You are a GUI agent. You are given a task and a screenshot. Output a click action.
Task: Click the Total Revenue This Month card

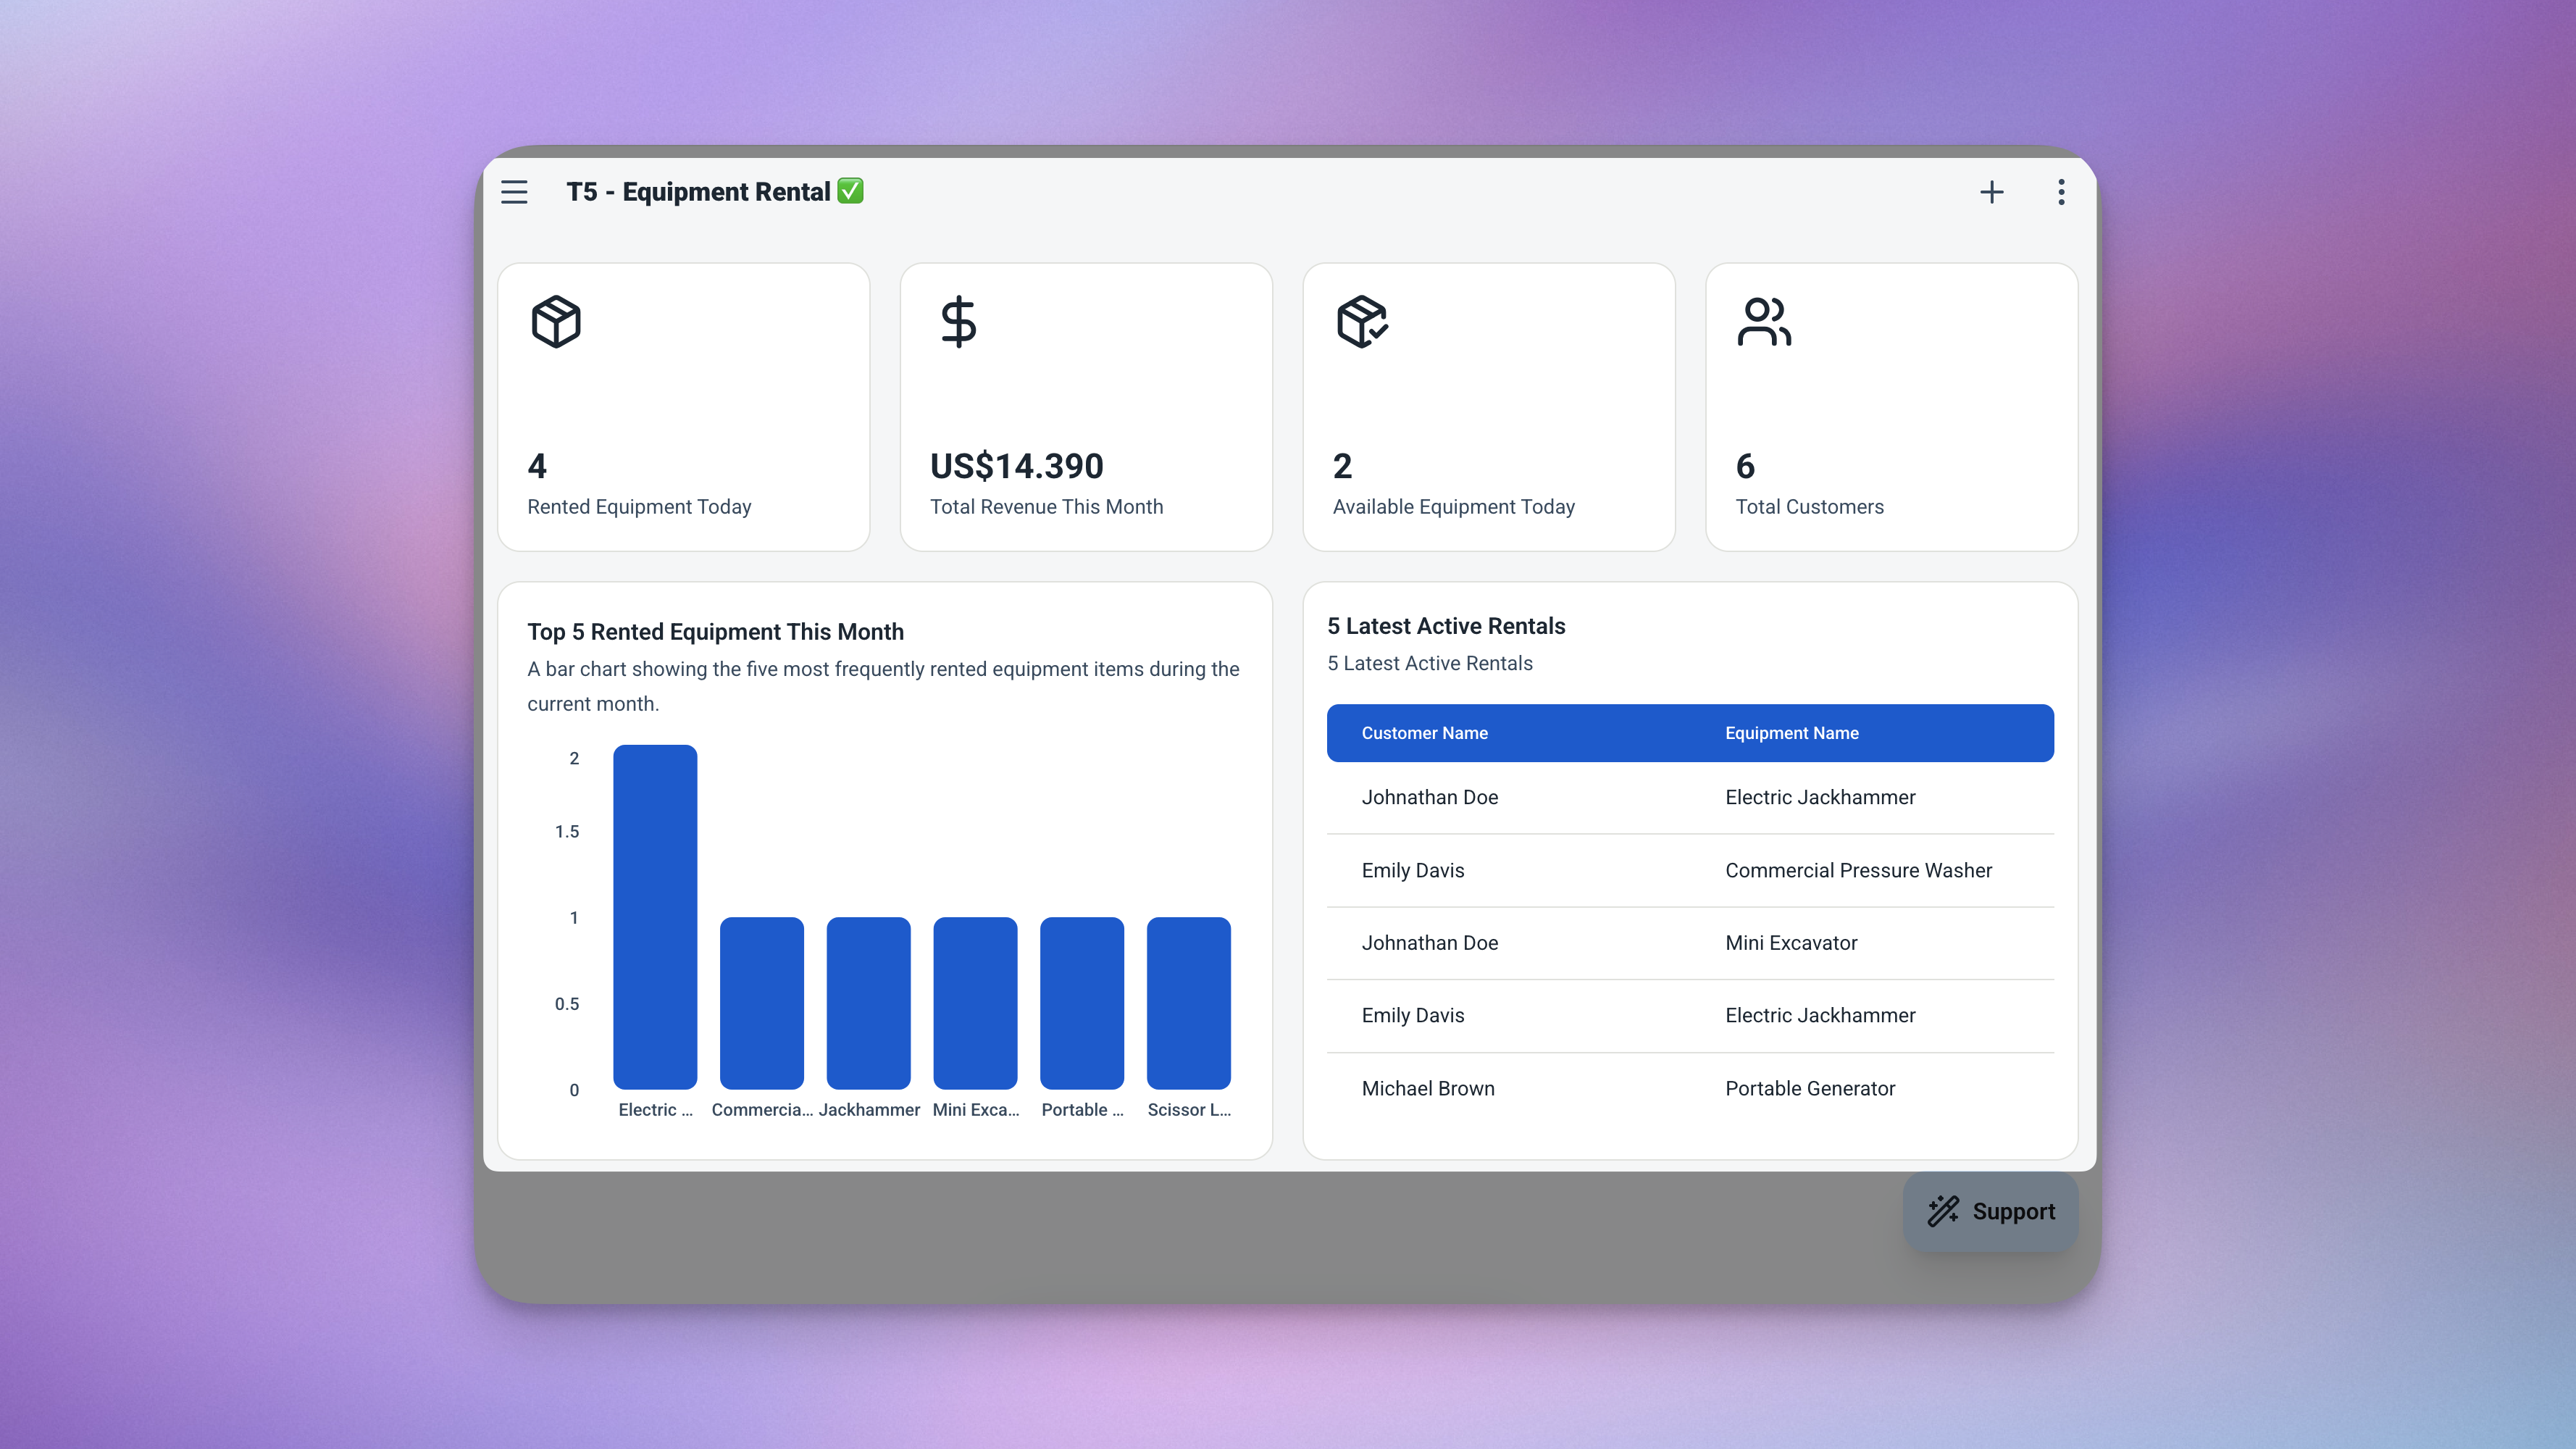point(1086,407)
